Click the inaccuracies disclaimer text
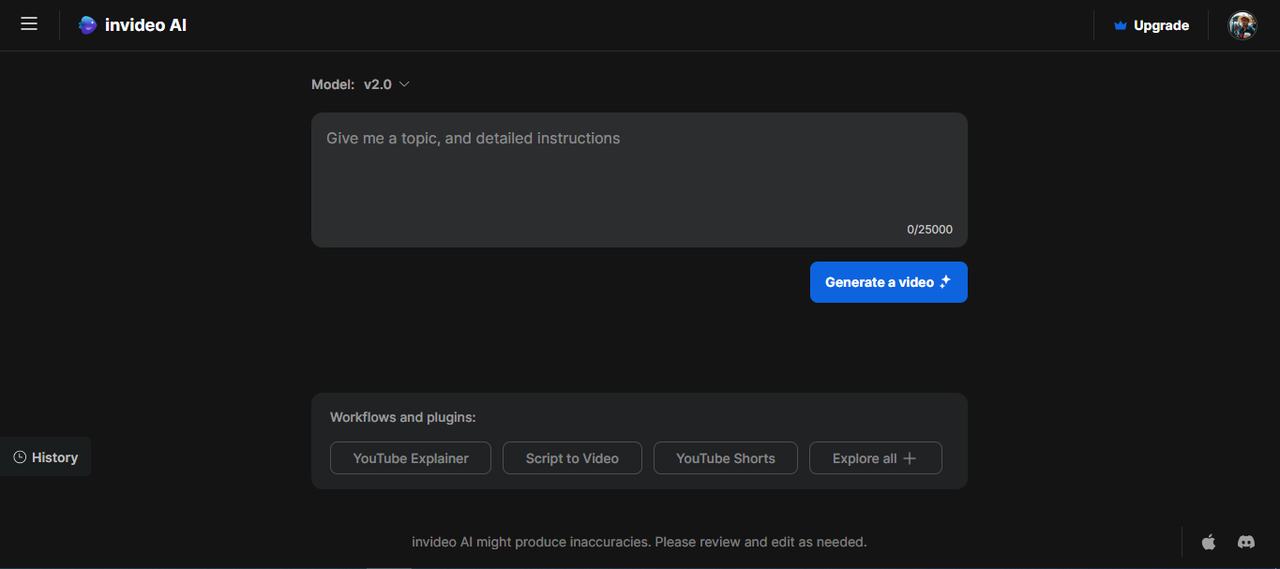This screenshot has height=569, width=1280. coord(639,542)
